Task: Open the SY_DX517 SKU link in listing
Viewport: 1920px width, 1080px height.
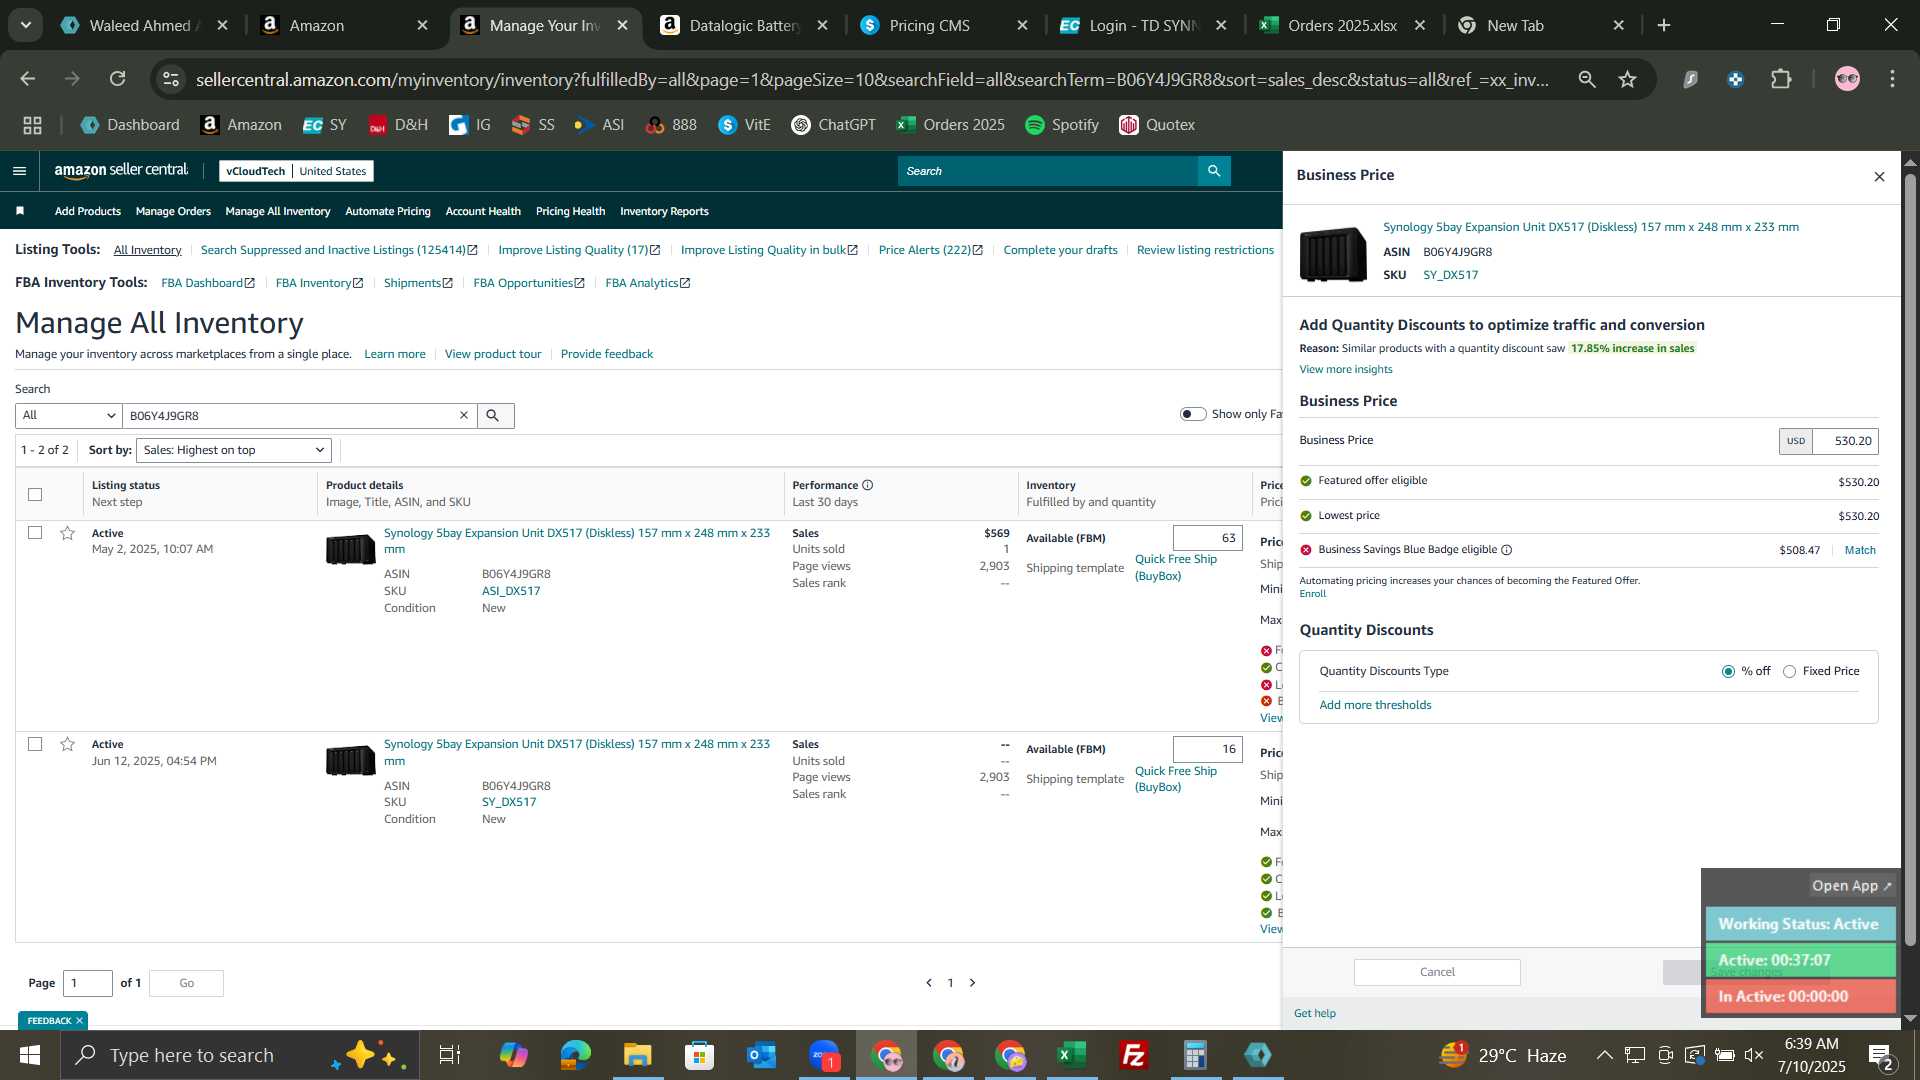Action: (x=509, y=802)
